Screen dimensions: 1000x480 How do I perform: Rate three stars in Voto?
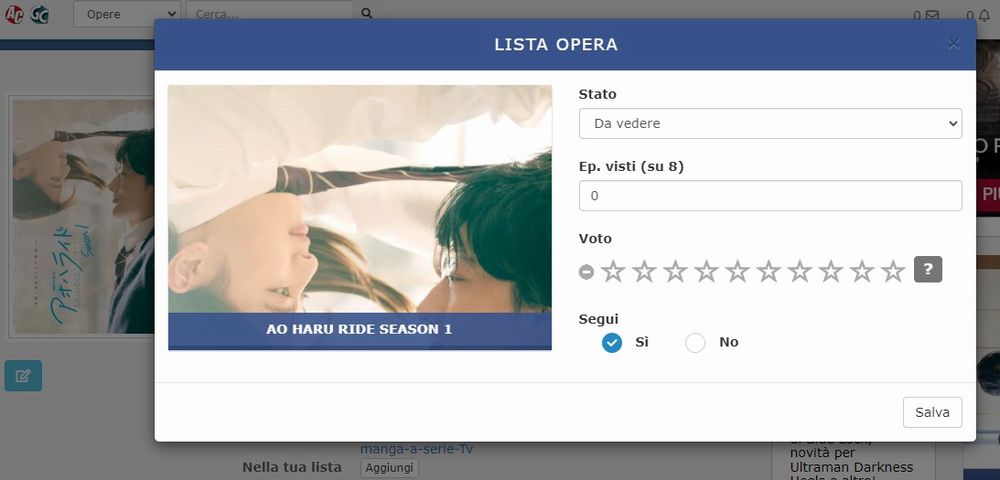click(675, 271)
